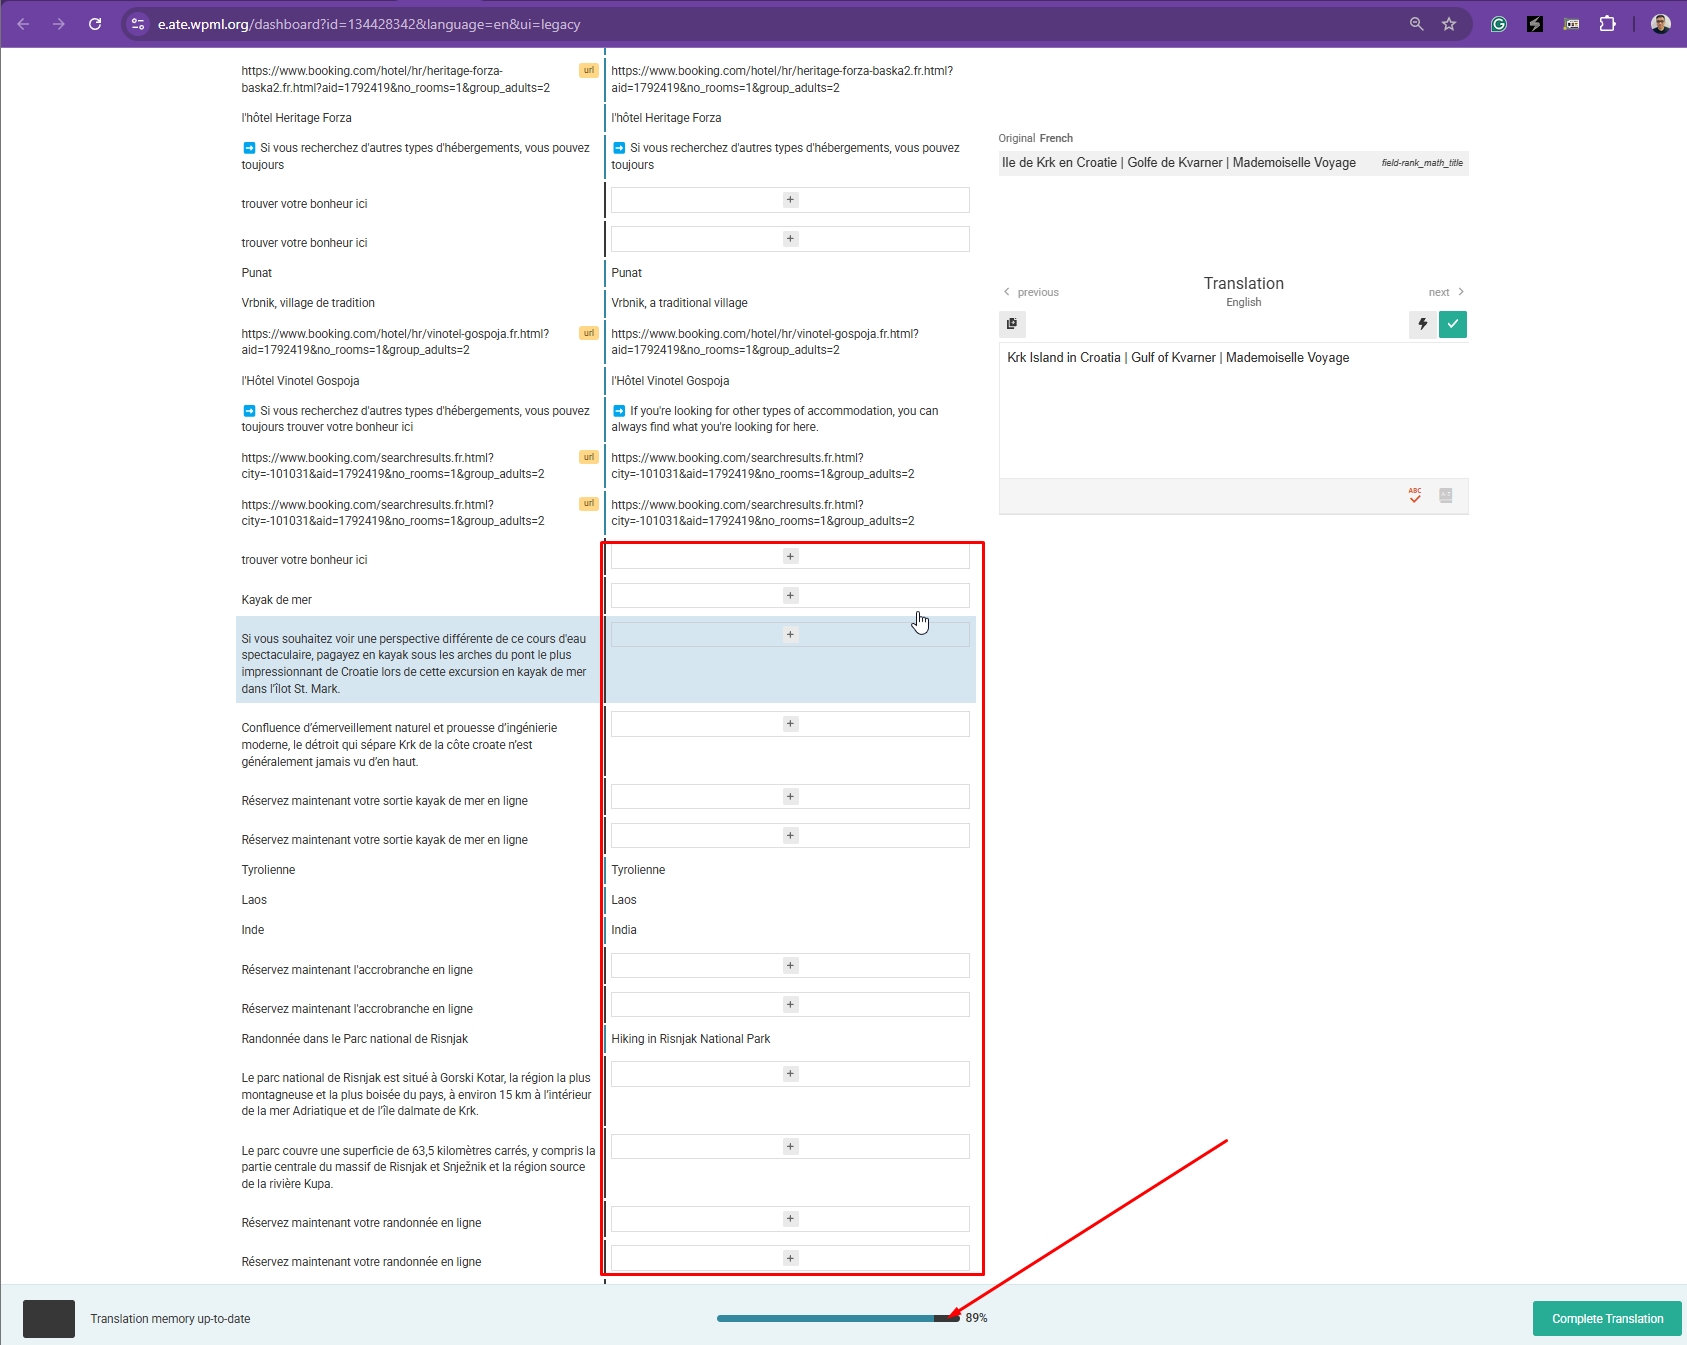Click the browser zoom magnifier icon
Image resolution: width=1687 pixels, height=1345 pixels.
point(1416,24)
